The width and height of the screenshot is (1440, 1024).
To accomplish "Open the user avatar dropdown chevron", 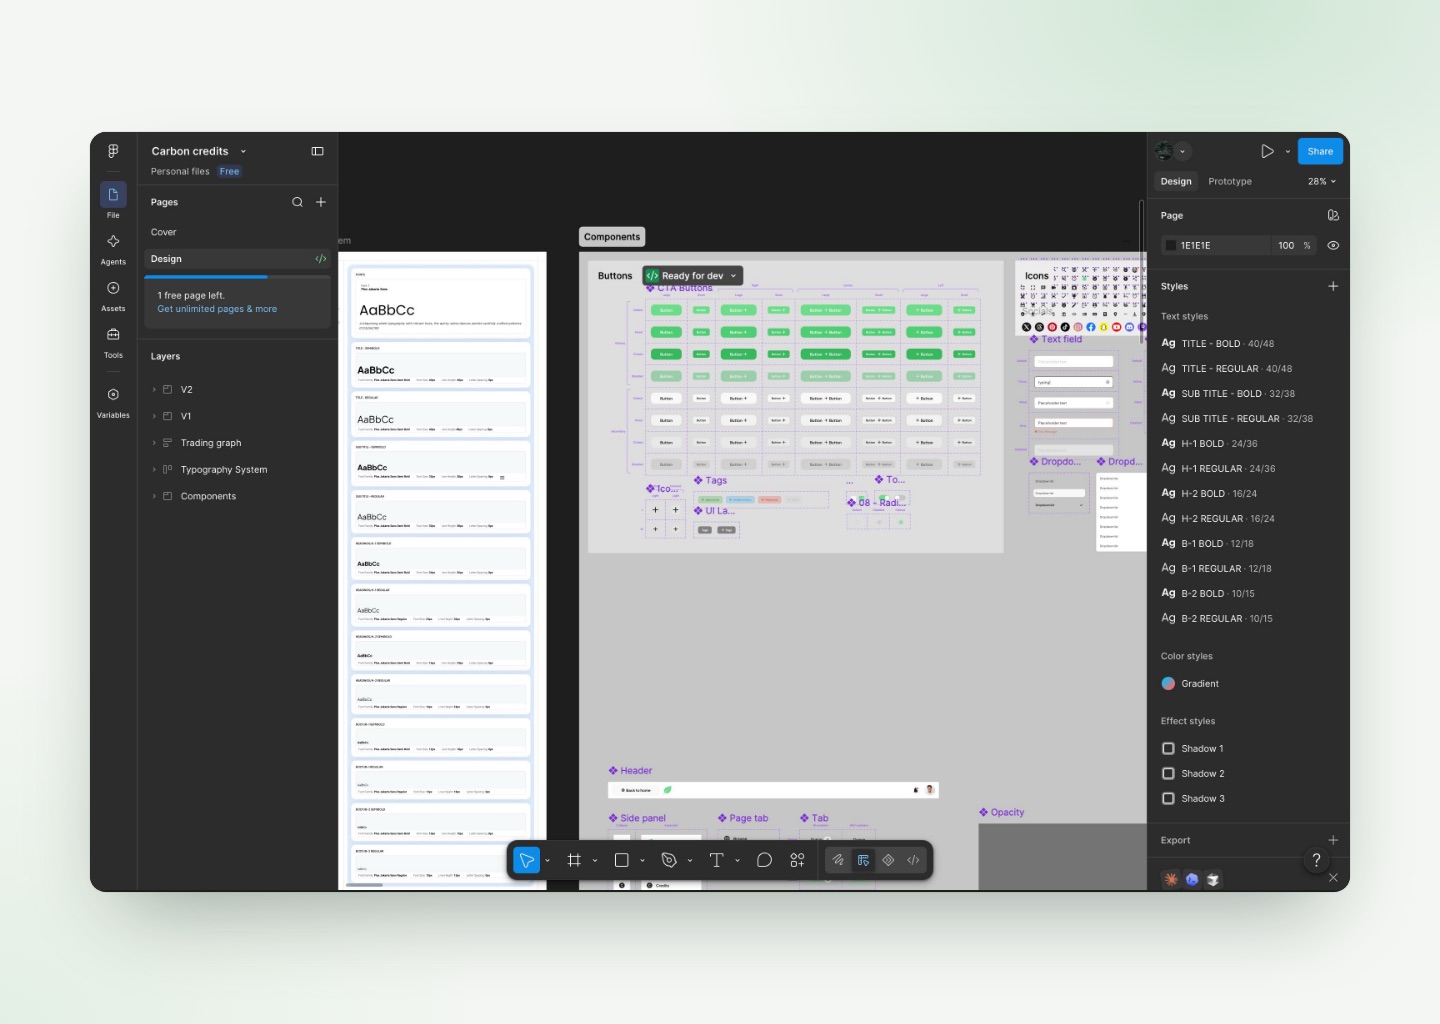I will click(x=1183, y=152).
